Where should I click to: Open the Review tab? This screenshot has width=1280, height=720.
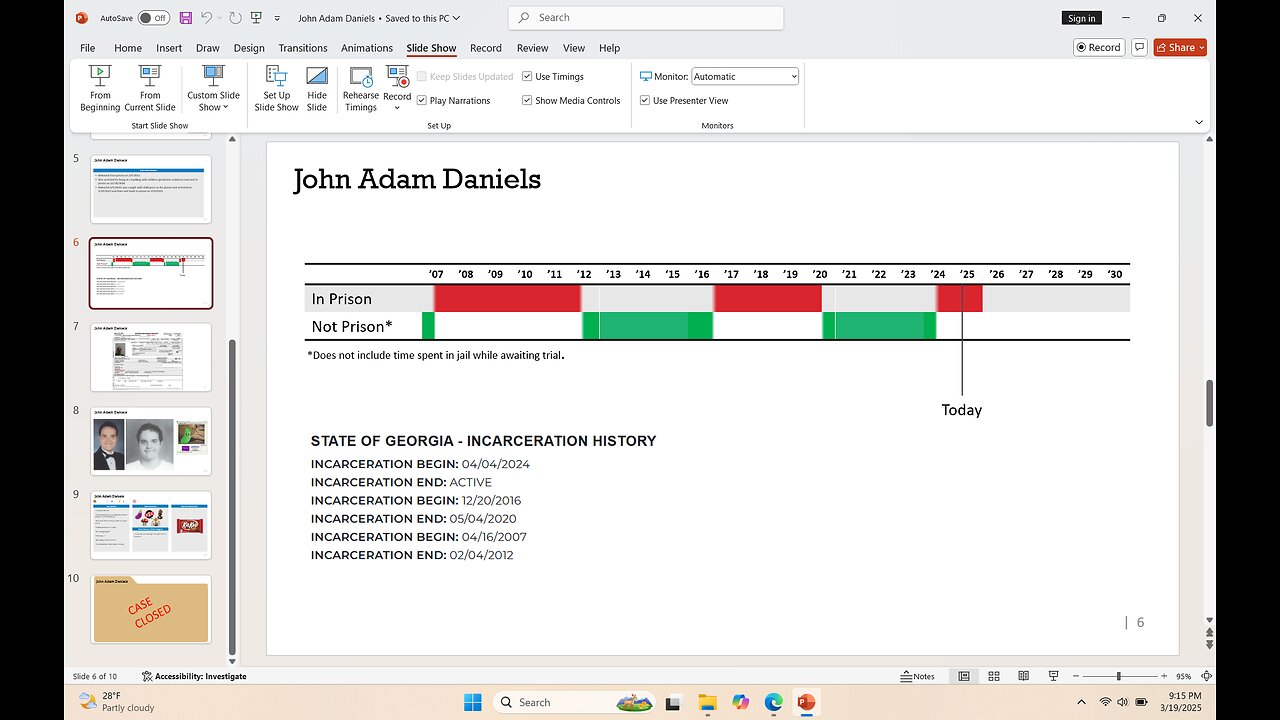532,48
